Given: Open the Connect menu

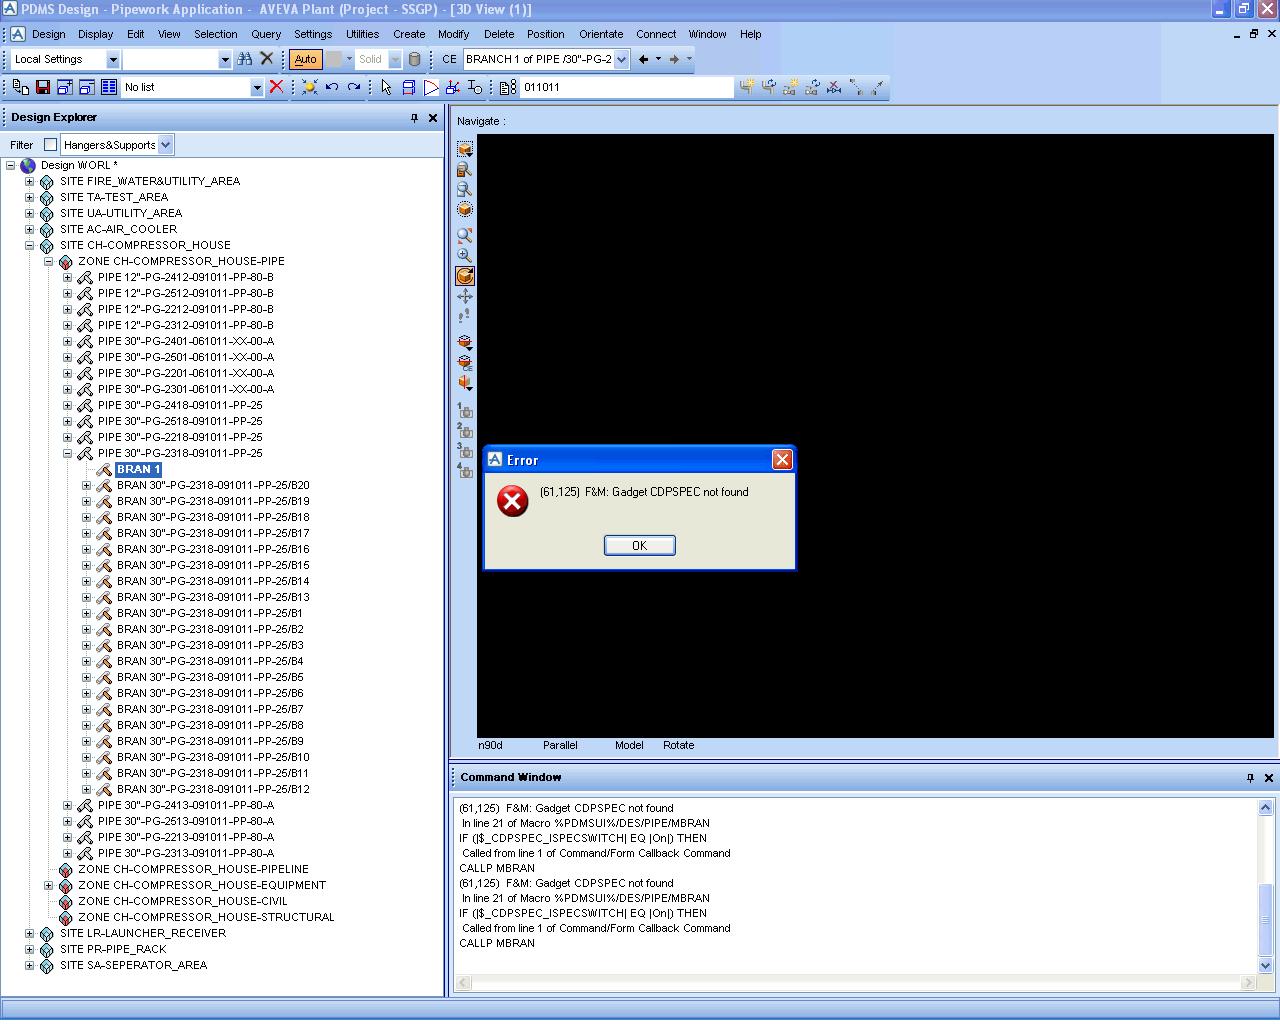Looking at the screenshot, I should coord(656,34).
